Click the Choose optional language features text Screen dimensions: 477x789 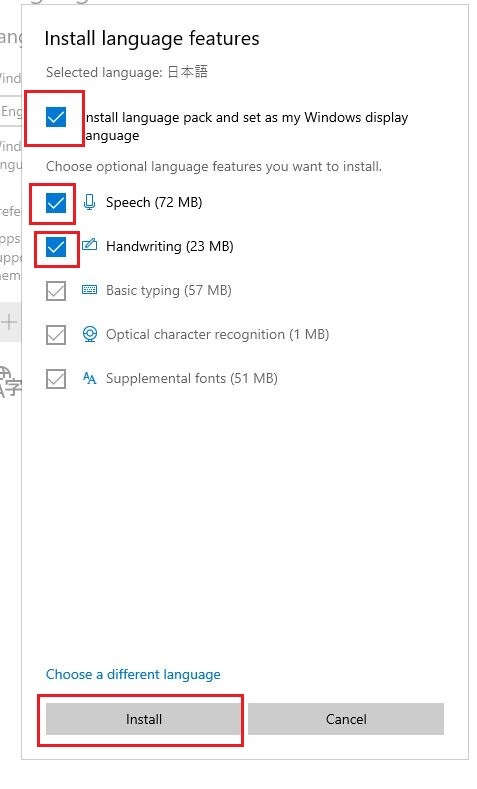click(214, 167)
